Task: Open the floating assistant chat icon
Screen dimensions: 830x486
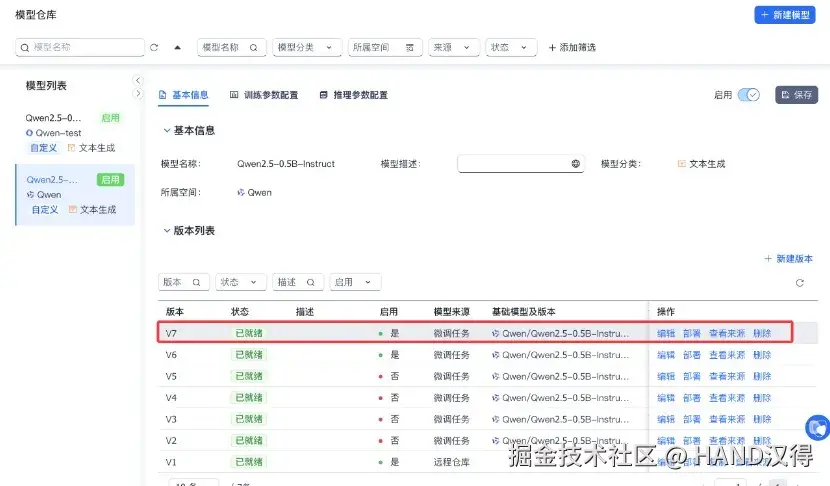Action: [817, 428]
